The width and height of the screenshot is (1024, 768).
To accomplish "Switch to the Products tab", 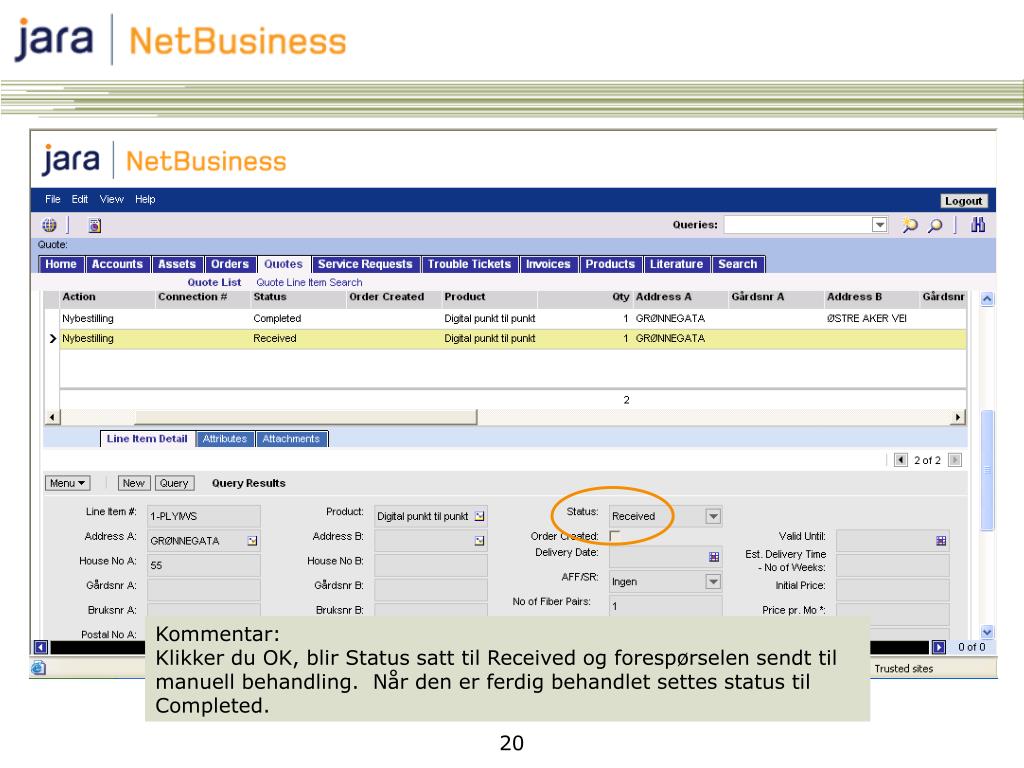I will click(x=610, y=264).
